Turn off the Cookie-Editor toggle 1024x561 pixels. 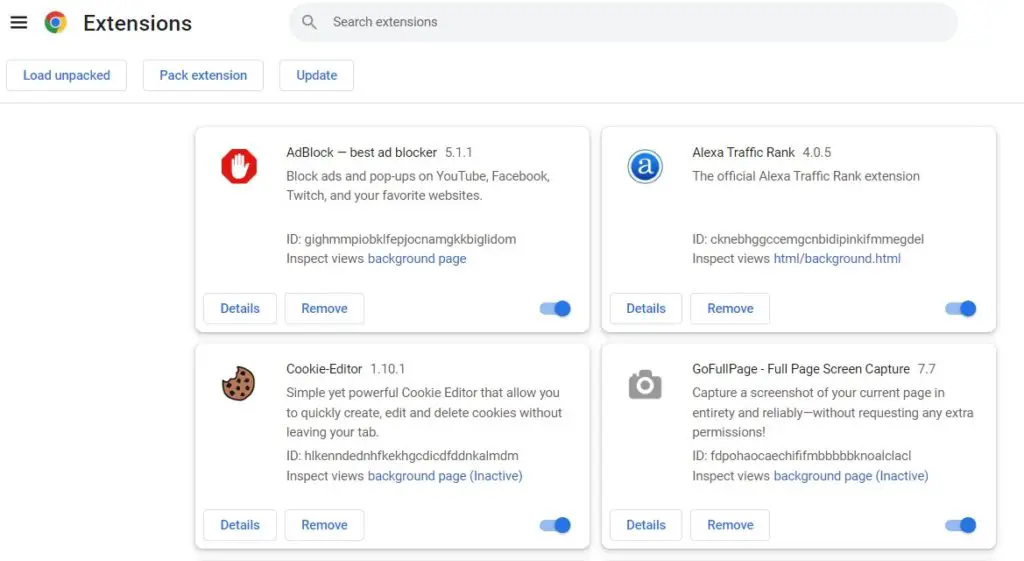coord(555,525)
